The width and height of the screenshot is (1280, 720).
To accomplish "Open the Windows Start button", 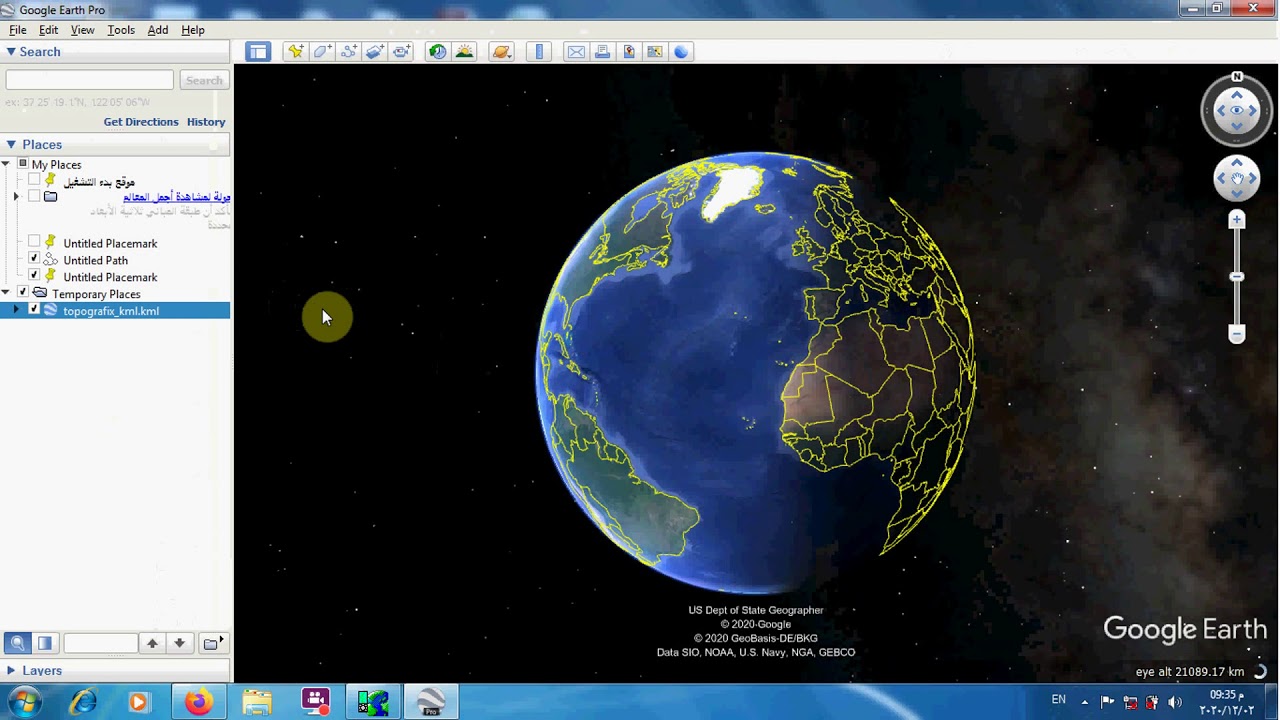I will (26, 702).
